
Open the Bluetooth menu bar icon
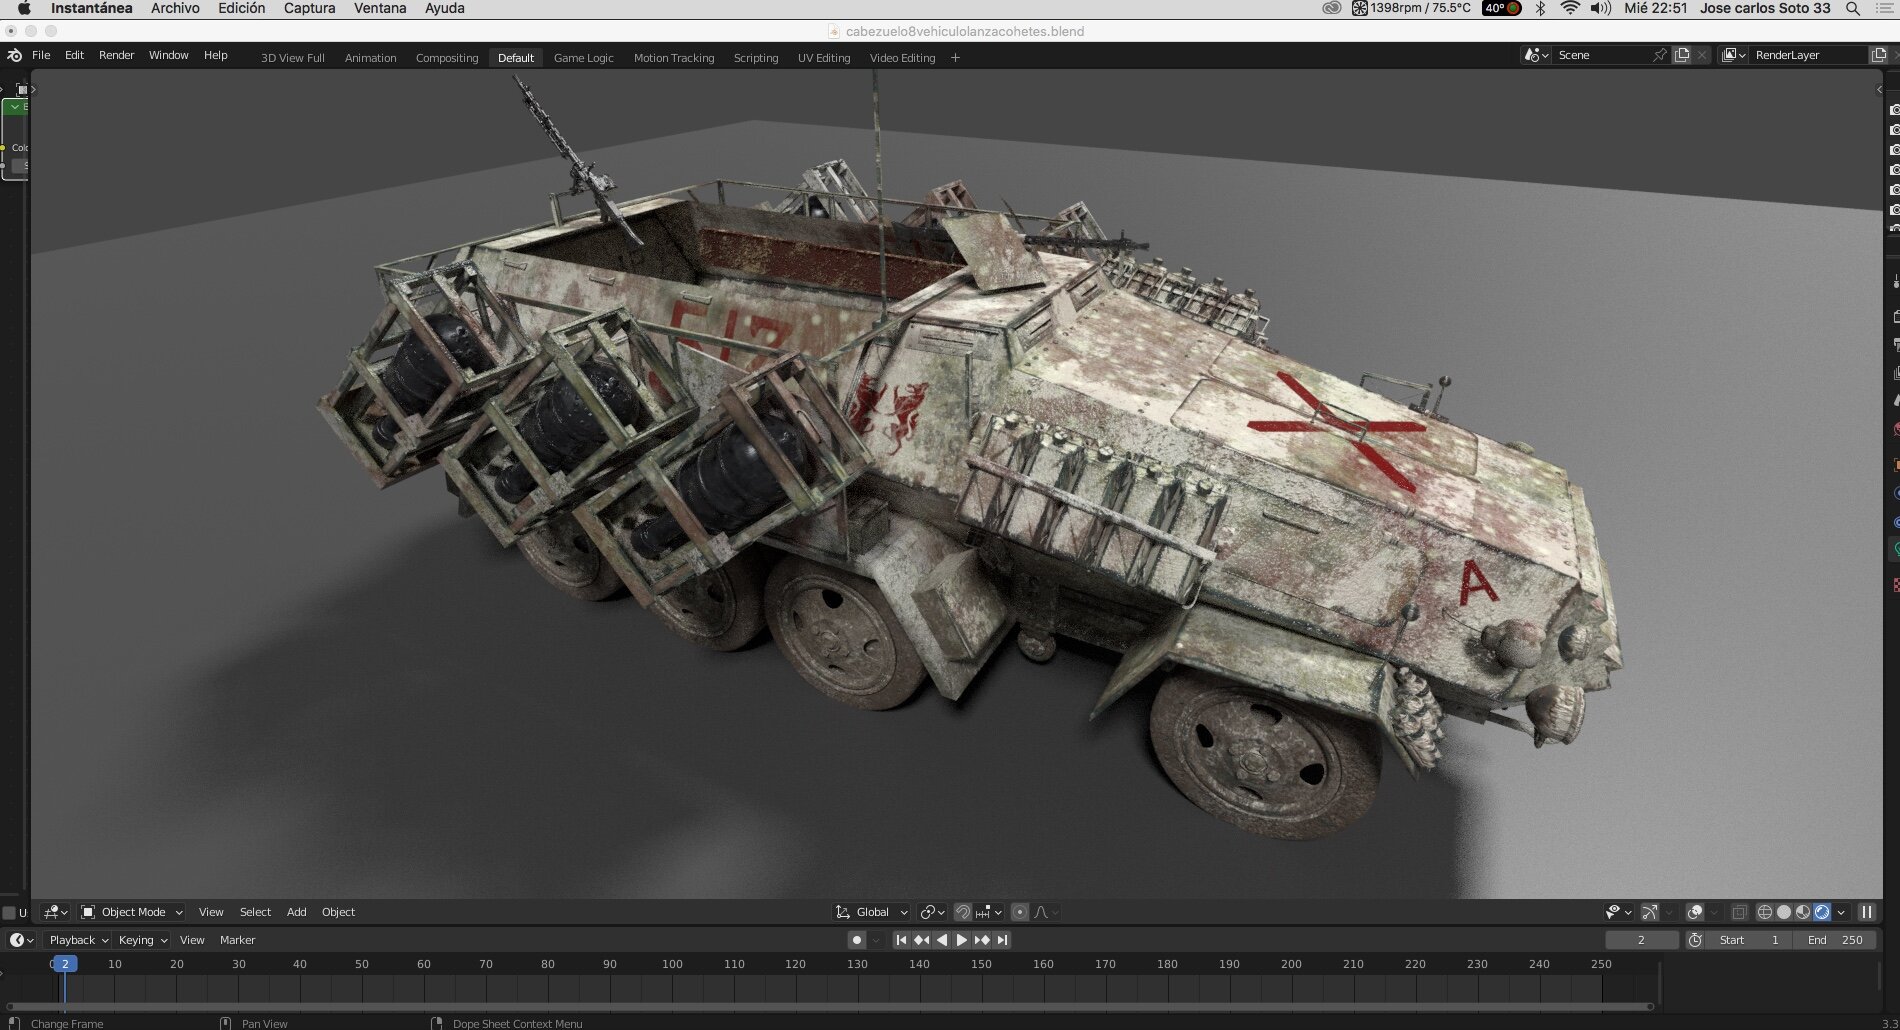pyautogui.click(x=1540, y=8)
